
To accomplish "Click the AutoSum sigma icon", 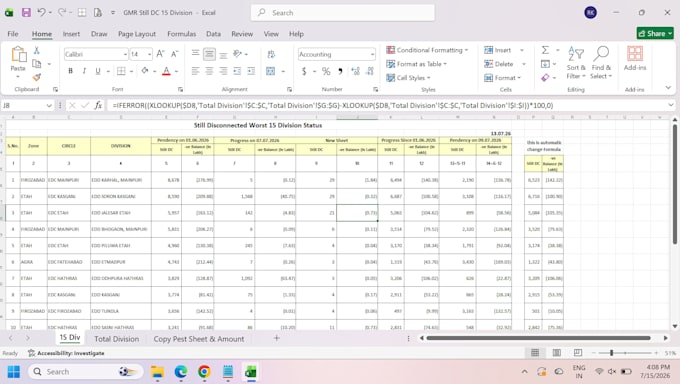I will click(x=545, y=50).
